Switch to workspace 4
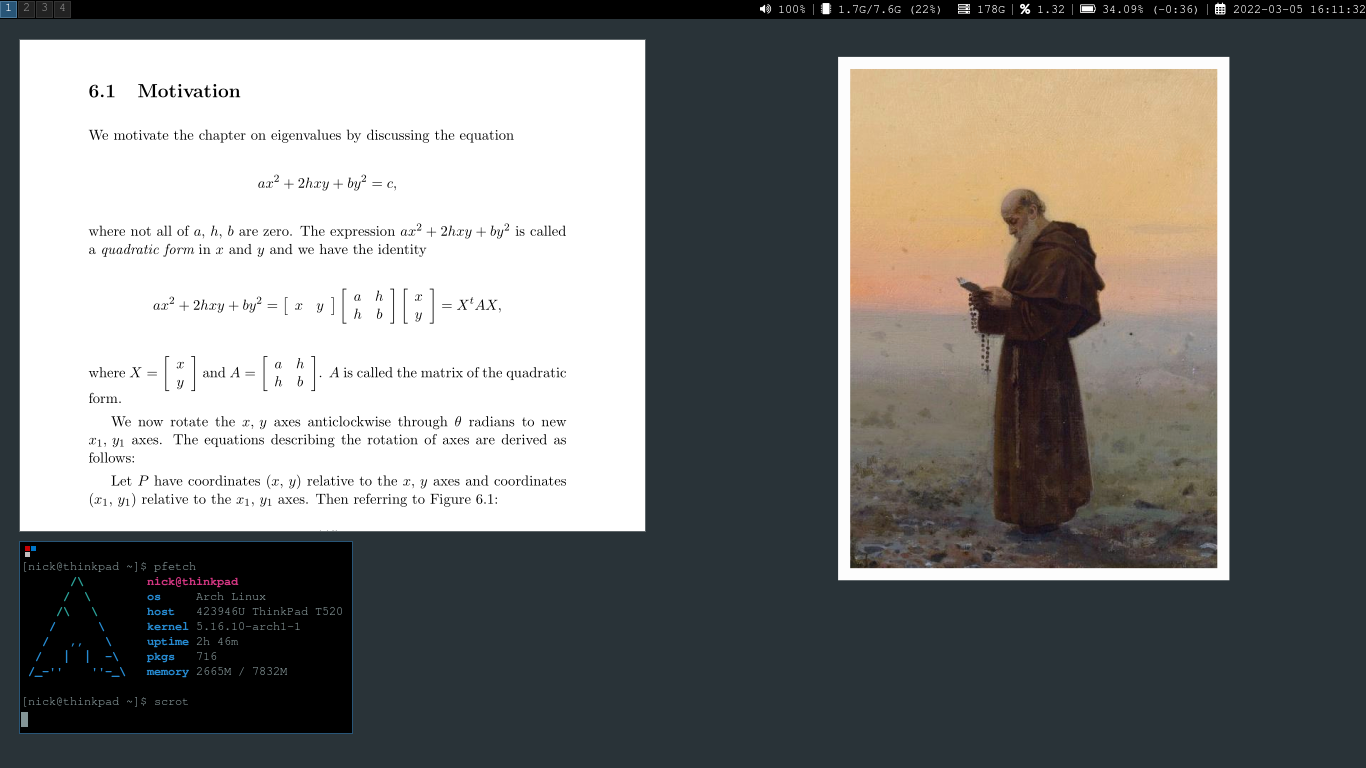1366x768 pixels. coord(62,8)
